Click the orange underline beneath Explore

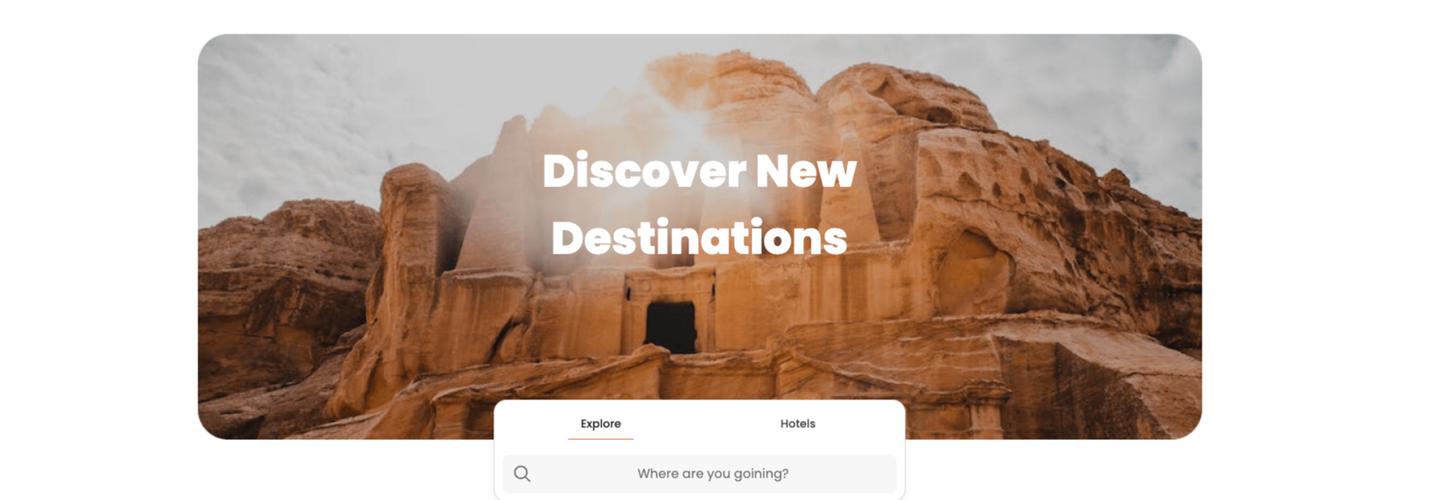(x=601, y=438)
